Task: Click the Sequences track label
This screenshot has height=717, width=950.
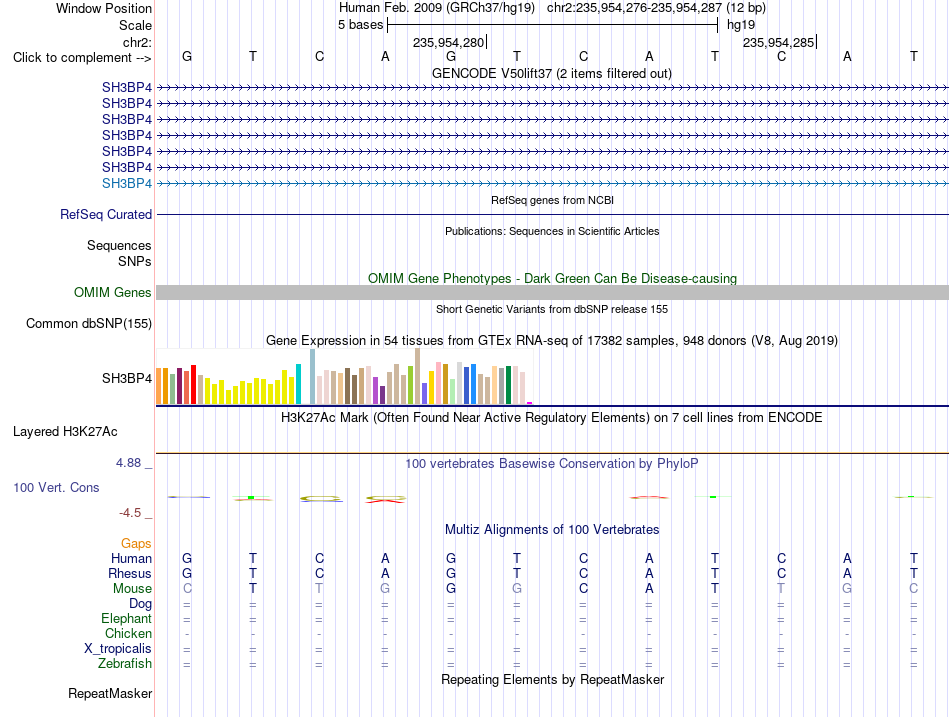Action: [119, 245]
